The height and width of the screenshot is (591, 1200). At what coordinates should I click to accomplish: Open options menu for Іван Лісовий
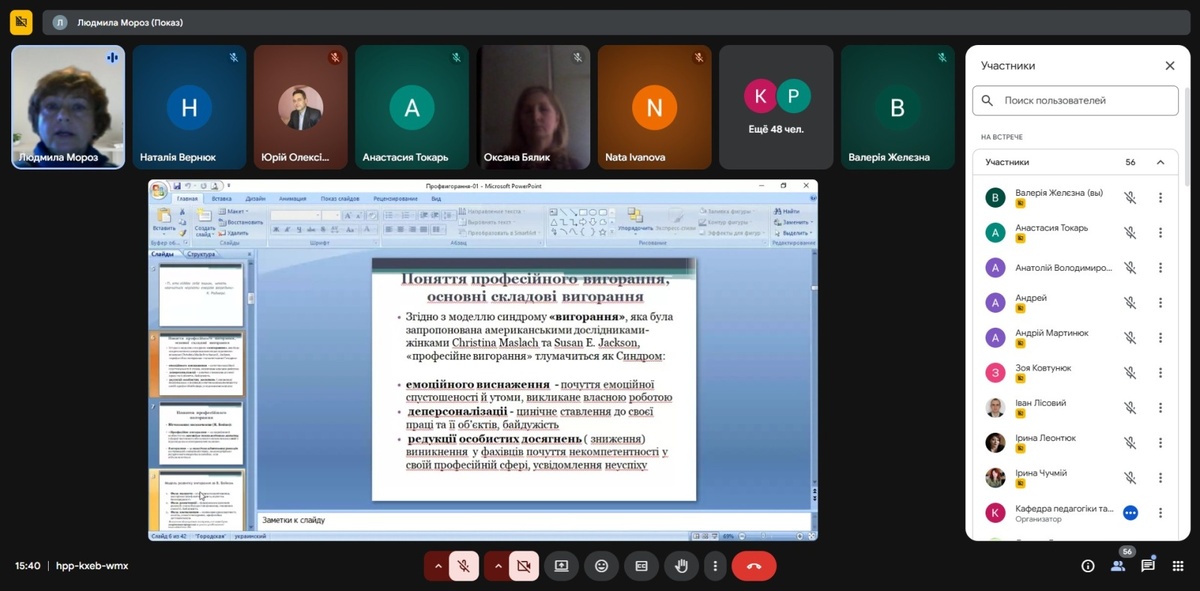pyautogui.click(x=1160, y=408)
